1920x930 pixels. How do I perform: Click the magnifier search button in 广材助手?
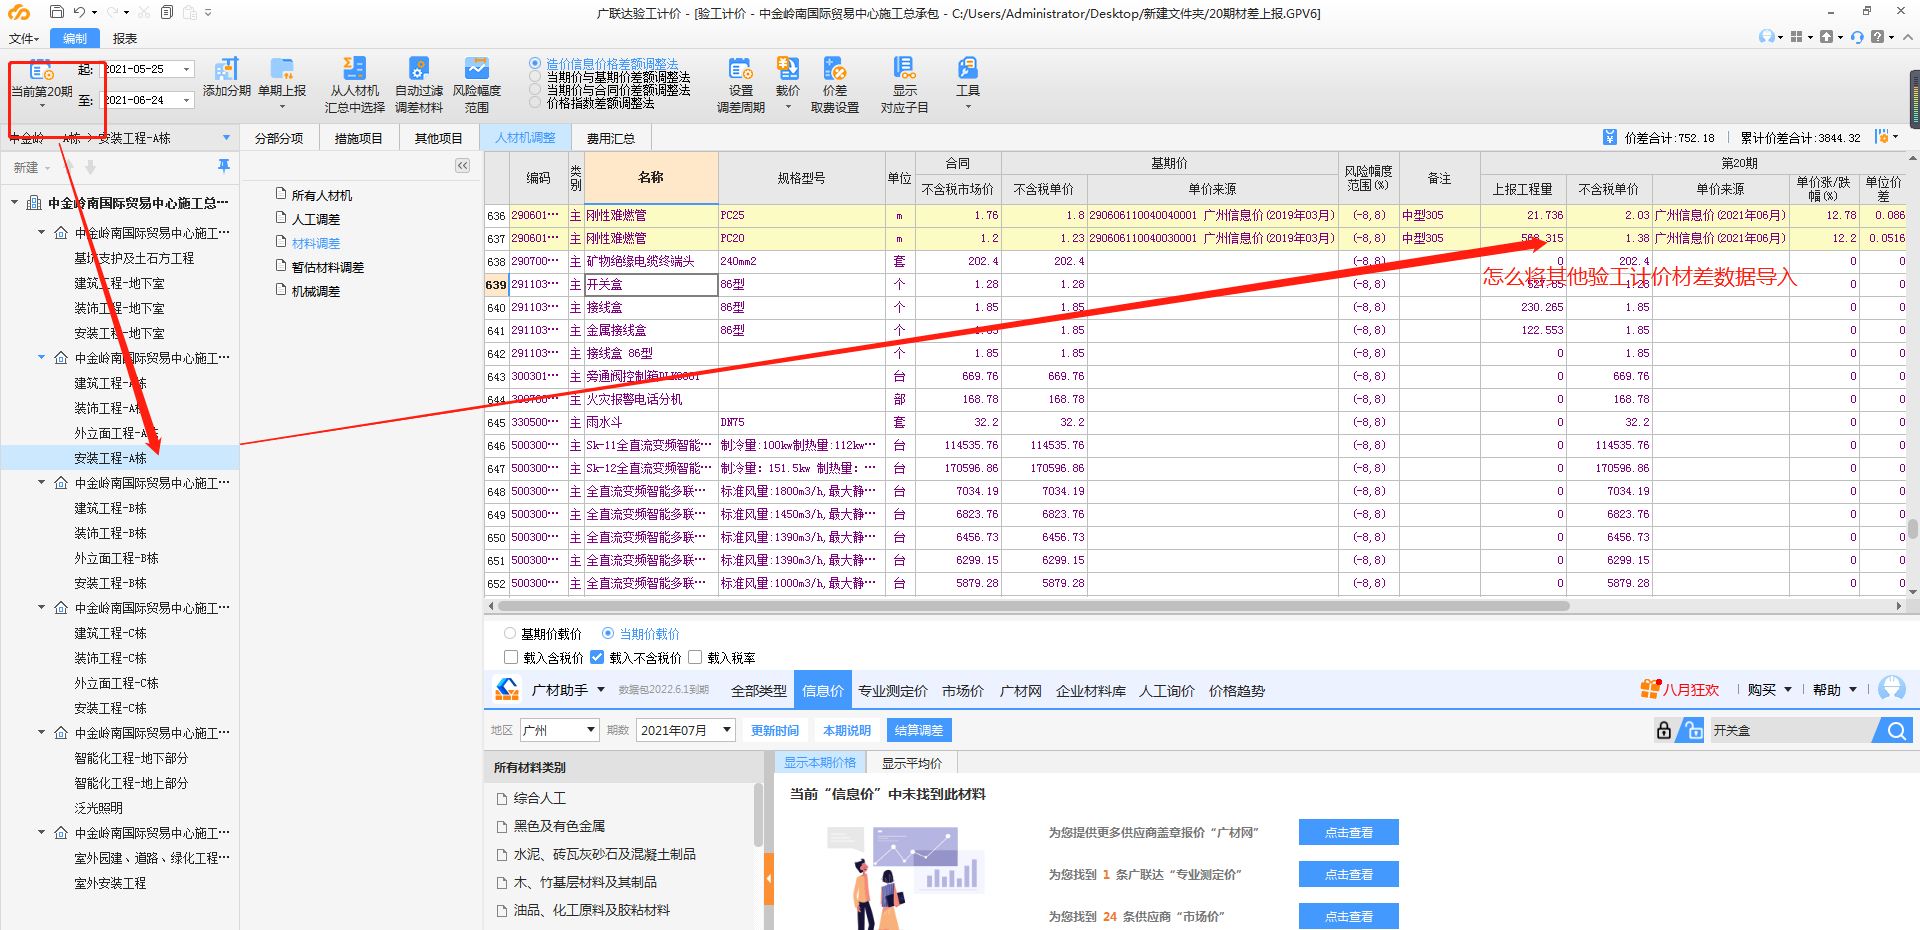(1896, 731)
